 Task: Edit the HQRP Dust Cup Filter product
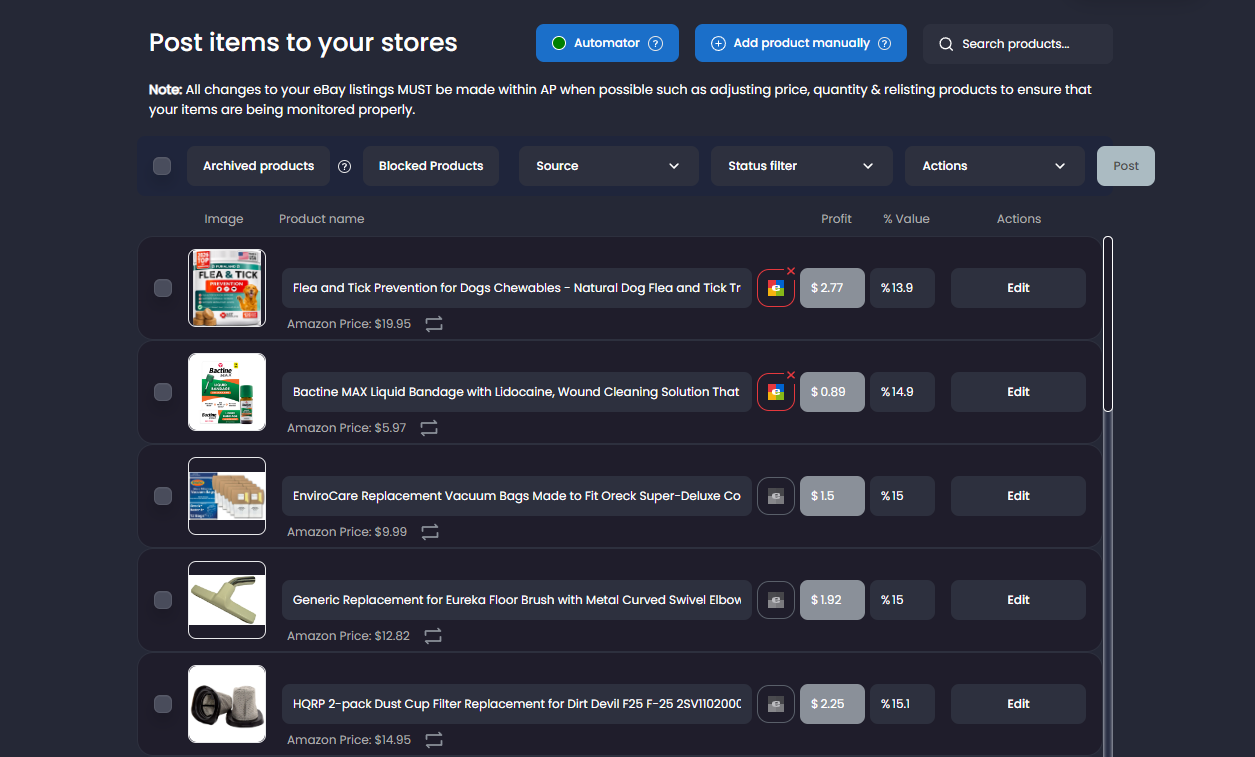point(1018,704)
